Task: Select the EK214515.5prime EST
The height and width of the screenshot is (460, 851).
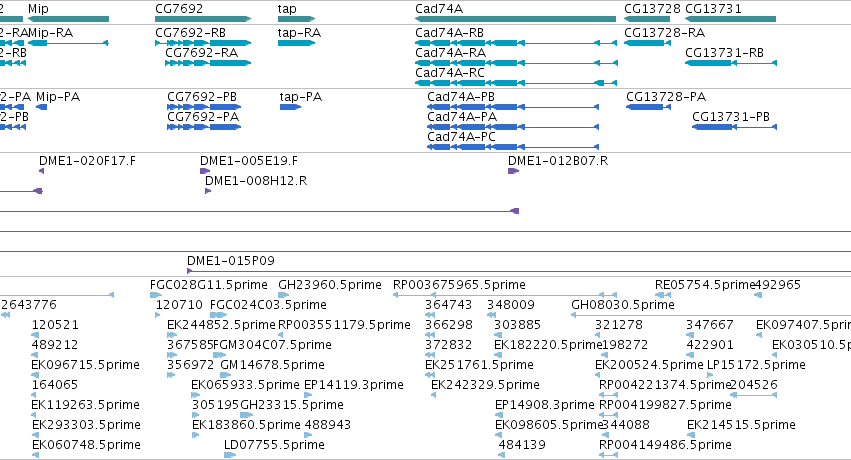Action: coord(691,435)
